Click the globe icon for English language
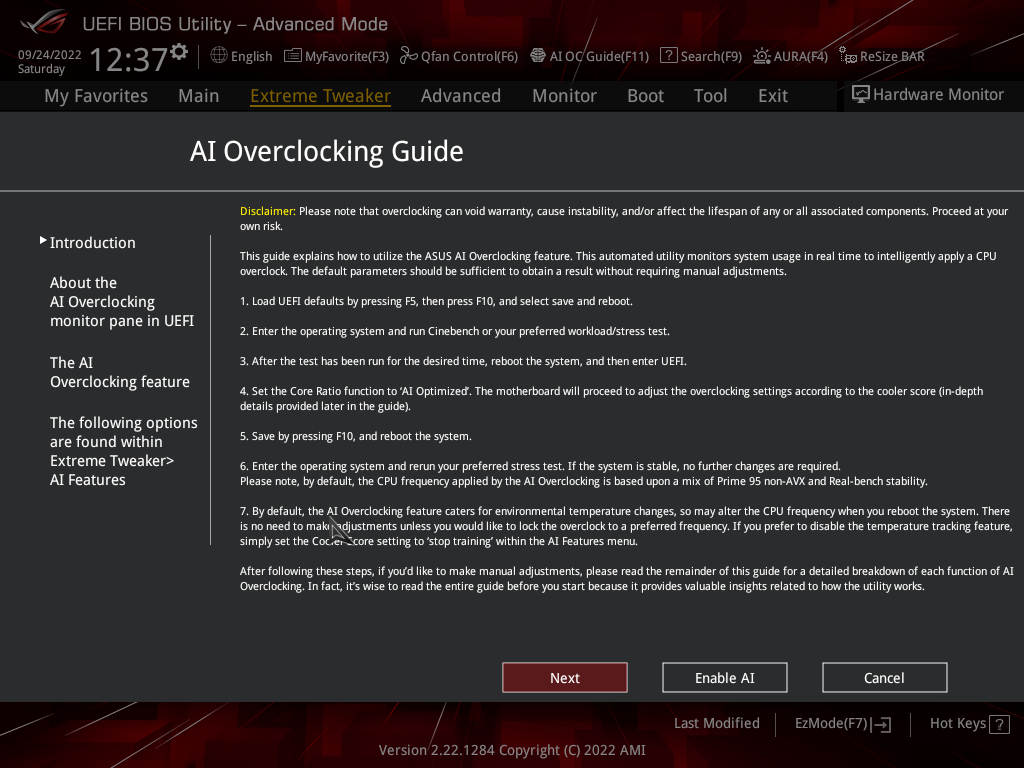The height and width of the screenshot is (768, 1024). [x=219, y=56]
